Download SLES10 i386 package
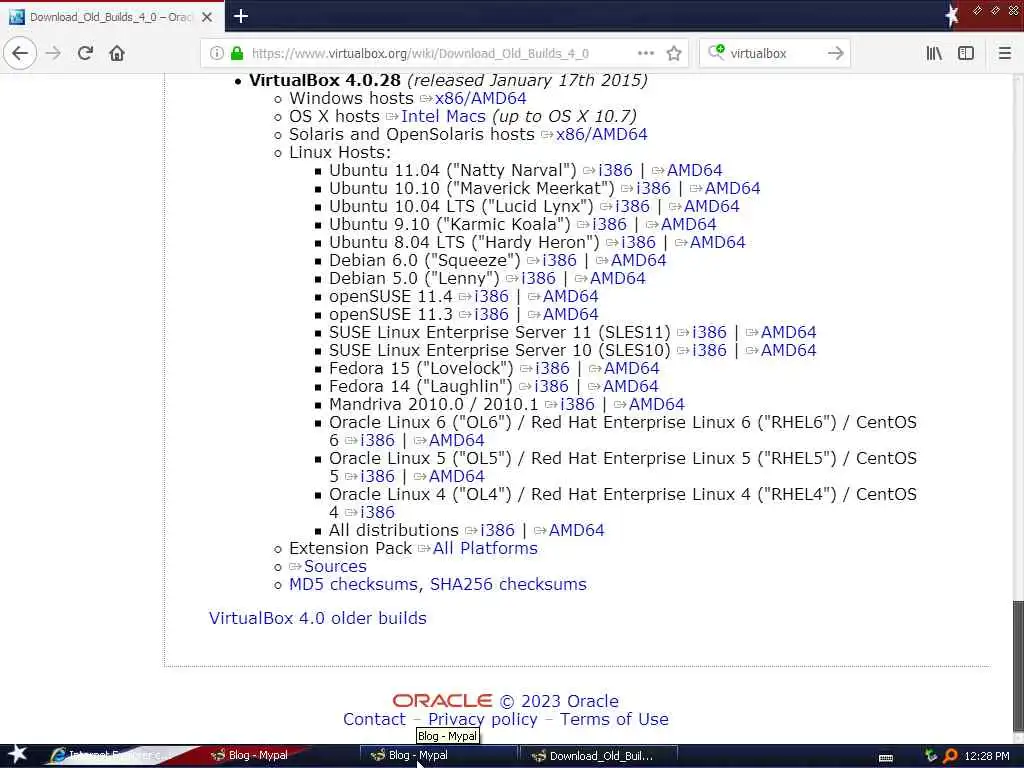This screenshot has height=768, width=1024. pyautogui.click(x=709, y=350)
